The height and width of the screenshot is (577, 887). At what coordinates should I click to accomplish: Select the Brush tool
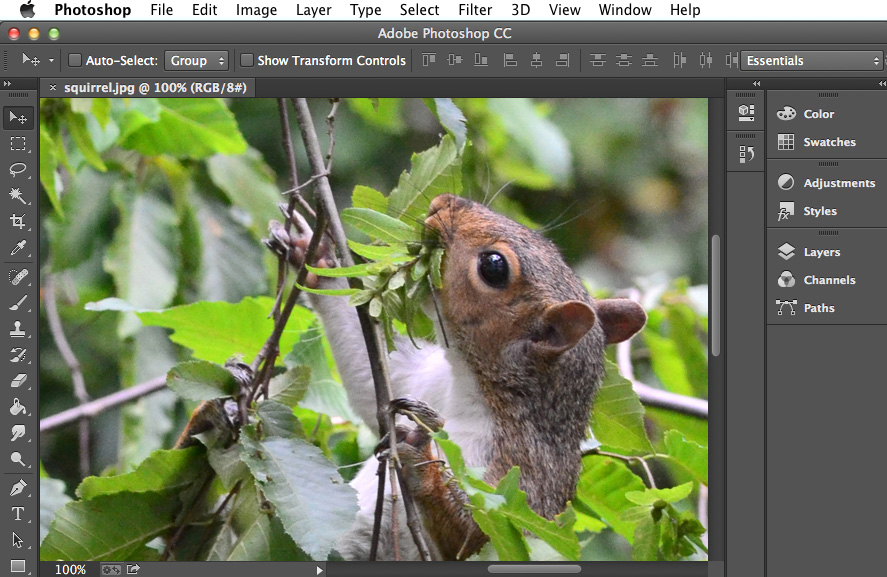pos(18,303)
